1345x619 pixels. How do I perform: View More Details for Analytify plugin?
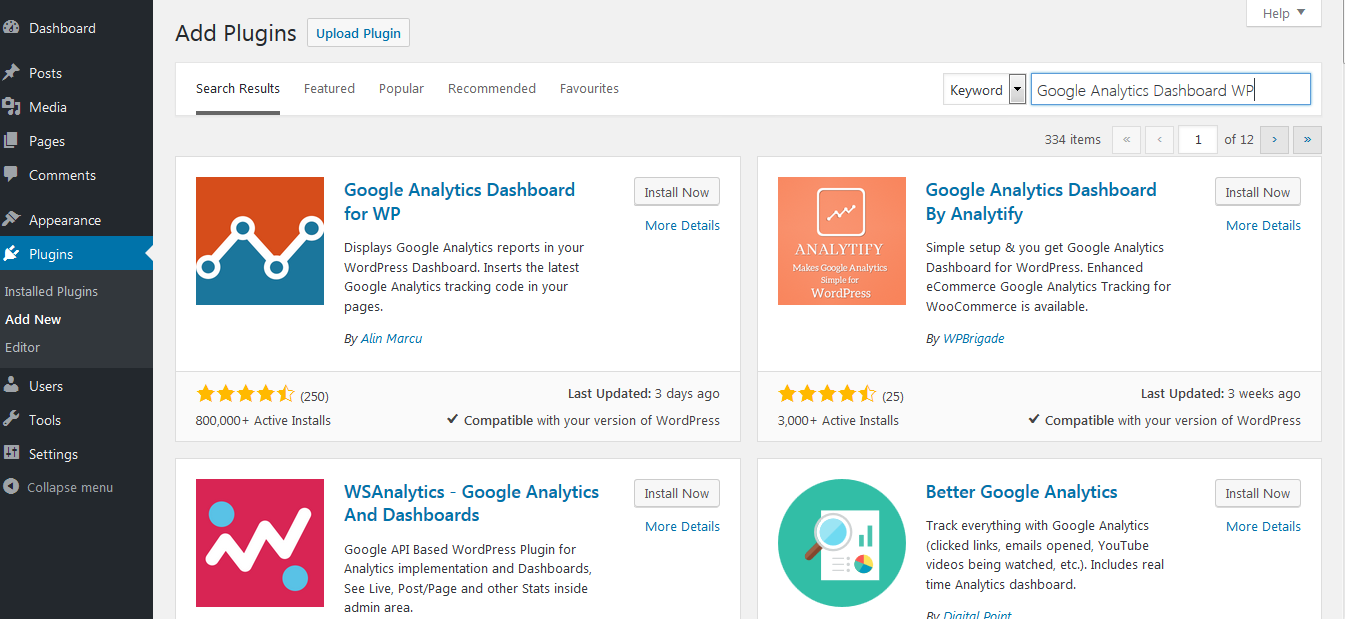1263,225
